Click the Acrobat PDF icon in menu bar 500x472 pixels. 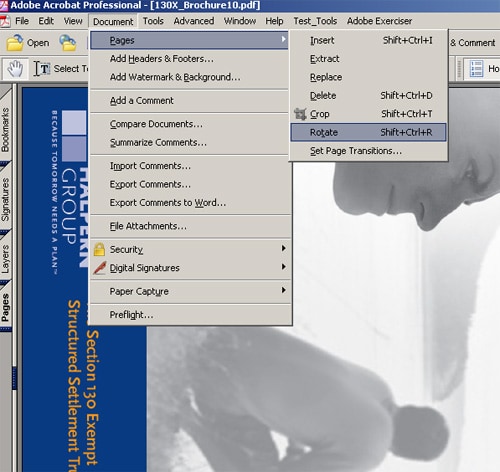(x=4, y=21)
